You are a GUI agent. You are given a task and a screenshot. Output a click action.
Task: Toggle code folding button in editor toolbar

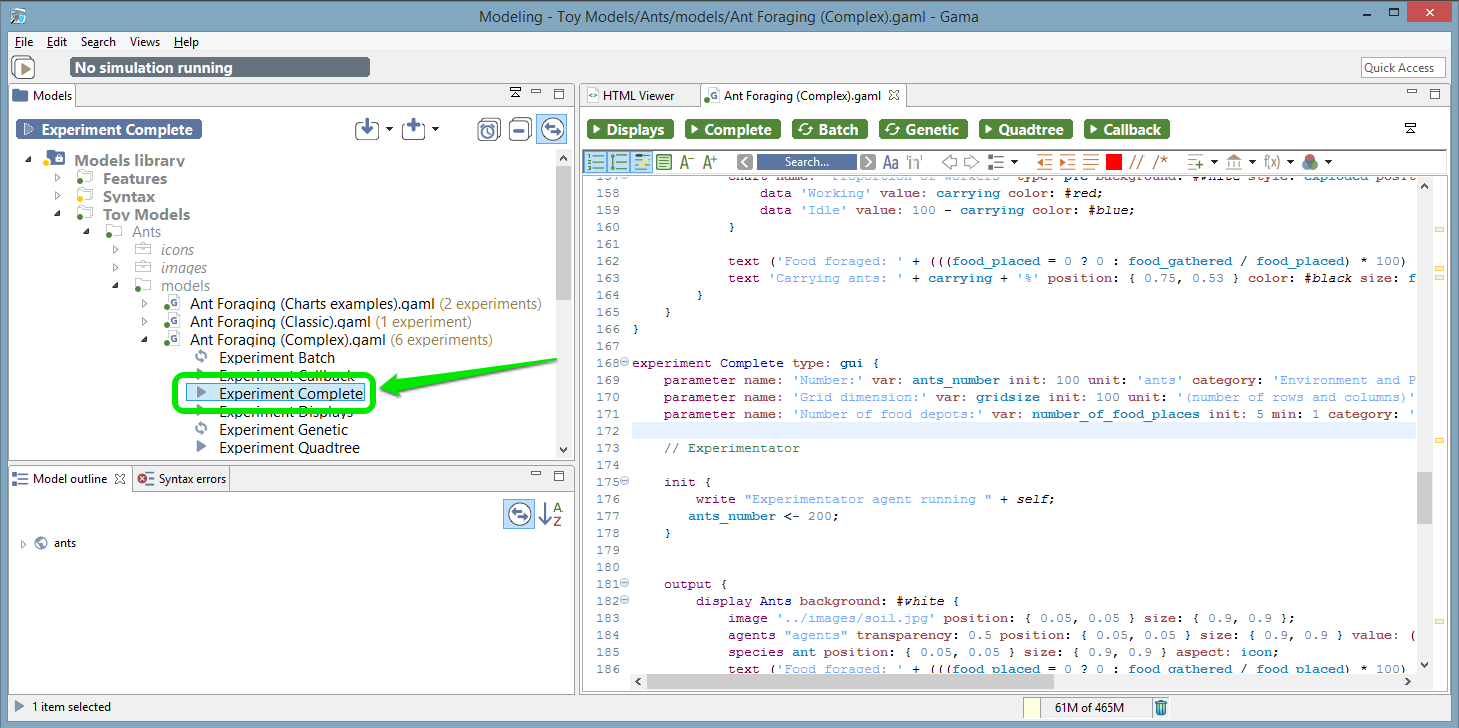[x=619, y=162]
